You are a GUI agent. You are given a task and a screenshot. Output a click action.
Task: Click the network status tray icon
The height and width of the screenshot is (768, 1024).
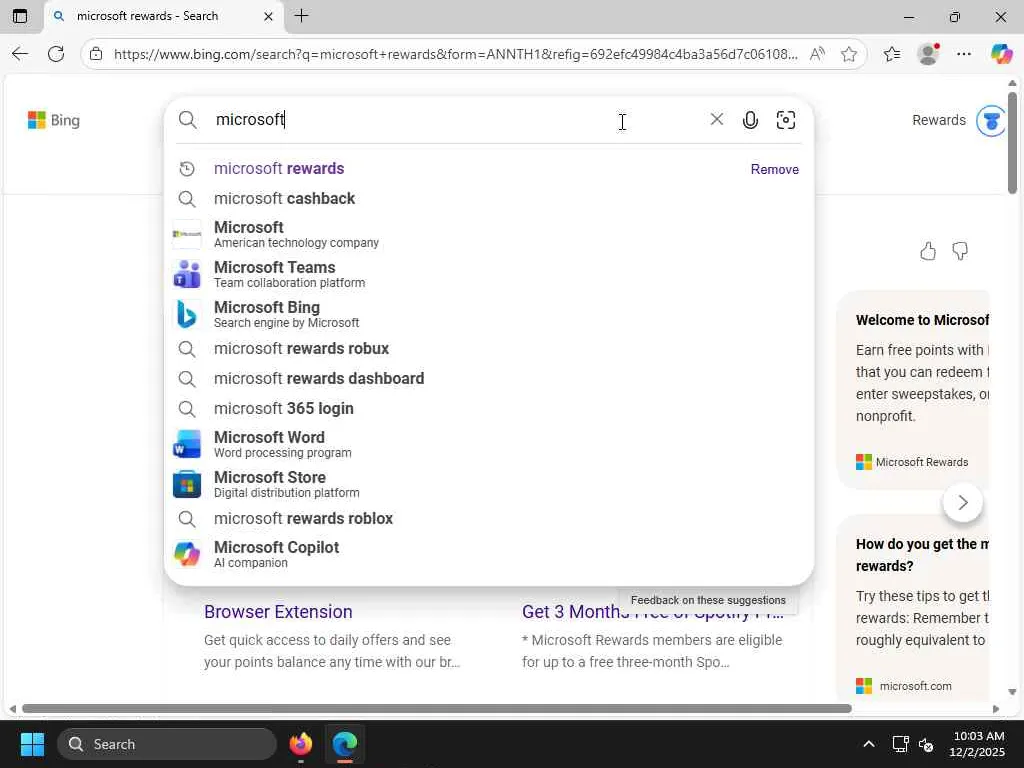900,744
